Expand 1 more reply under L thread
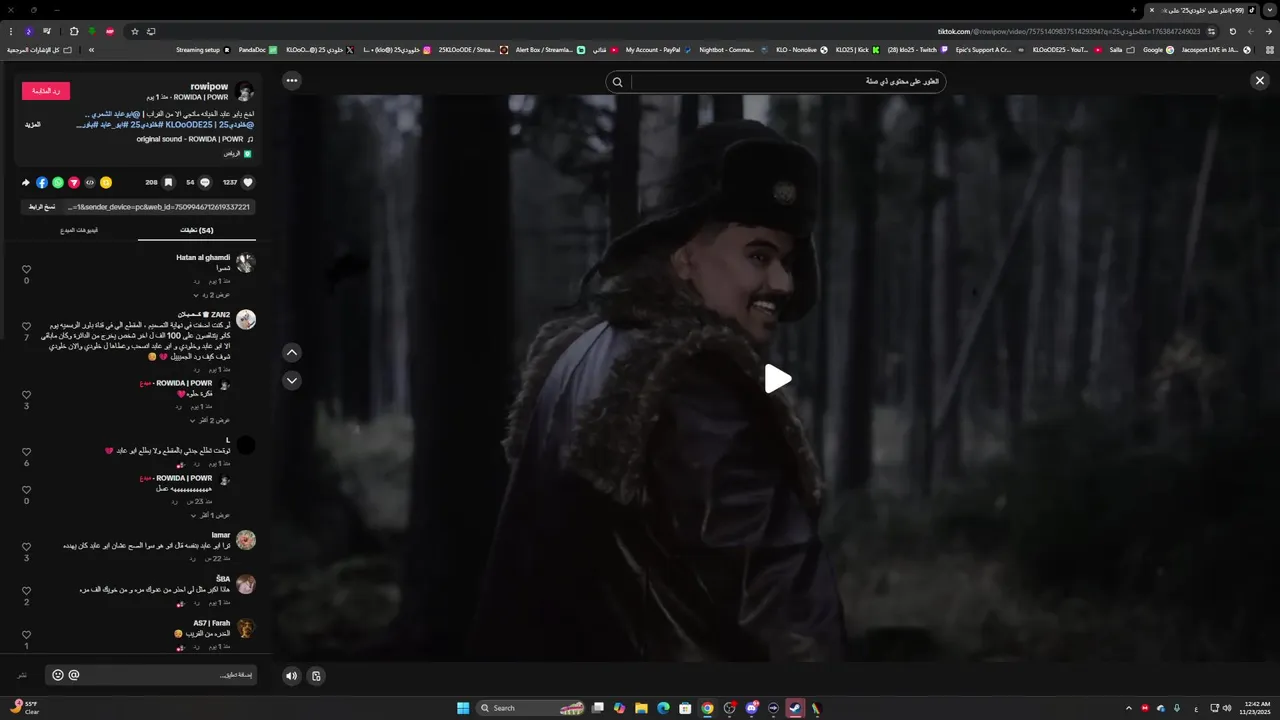1280x720 pixels. [x=212, y=515]
